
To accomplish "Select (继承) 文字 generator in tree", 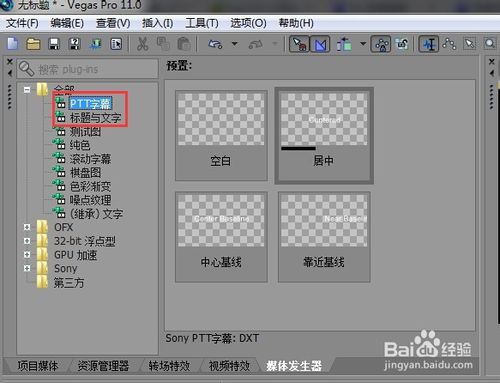I will point(96,214).
